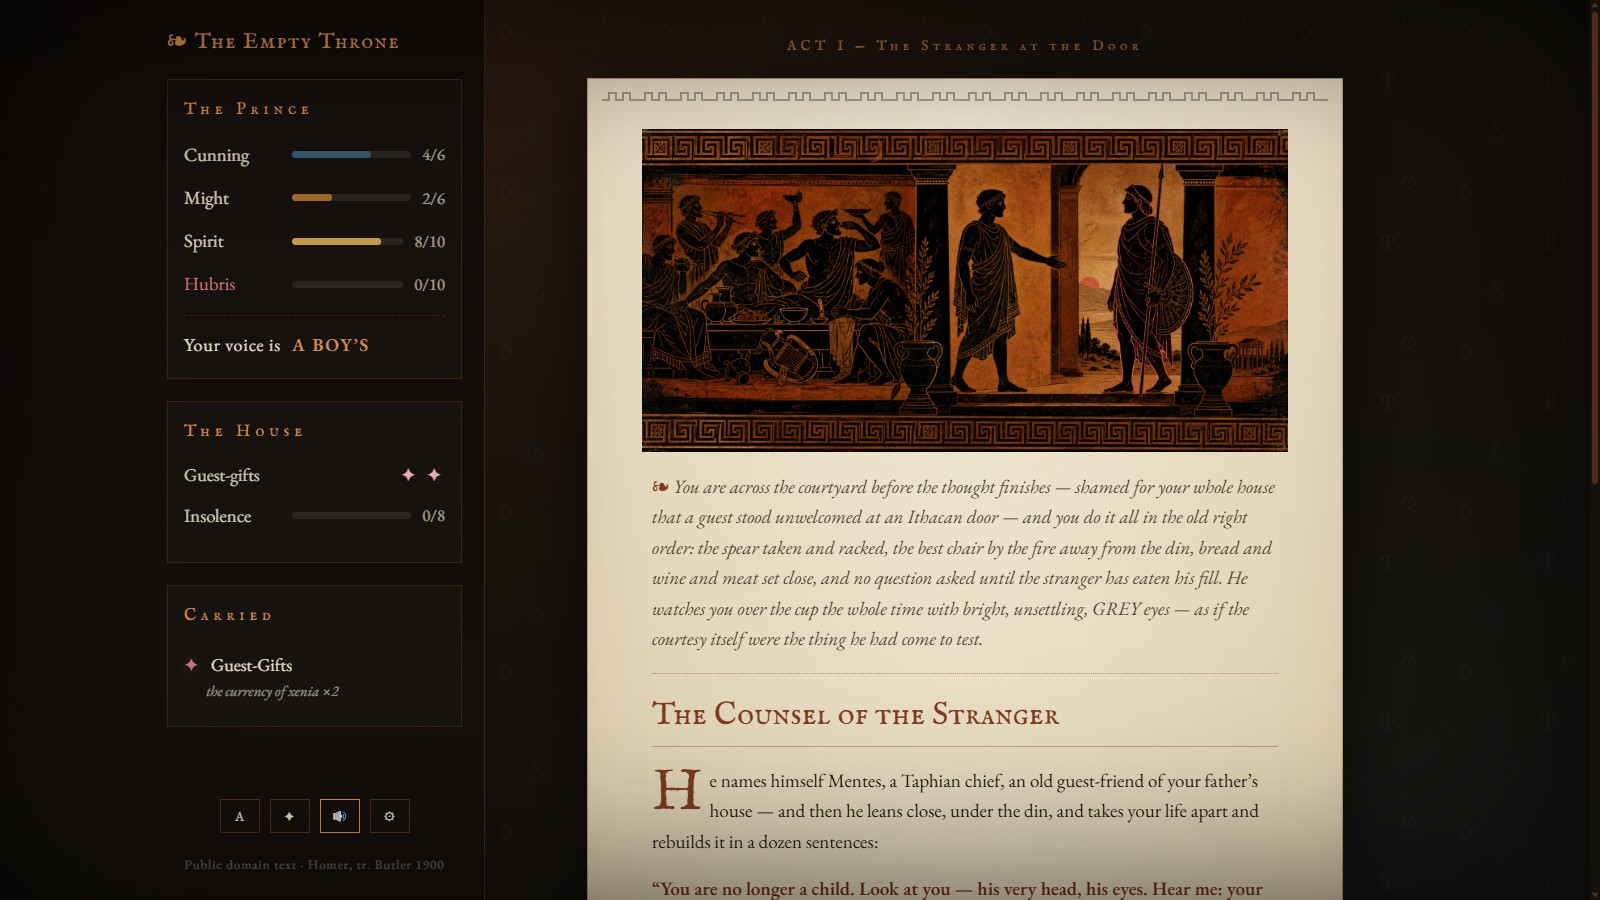Open settings with the gear button
Screen dimensions: 1600x900
pos(390,816)
